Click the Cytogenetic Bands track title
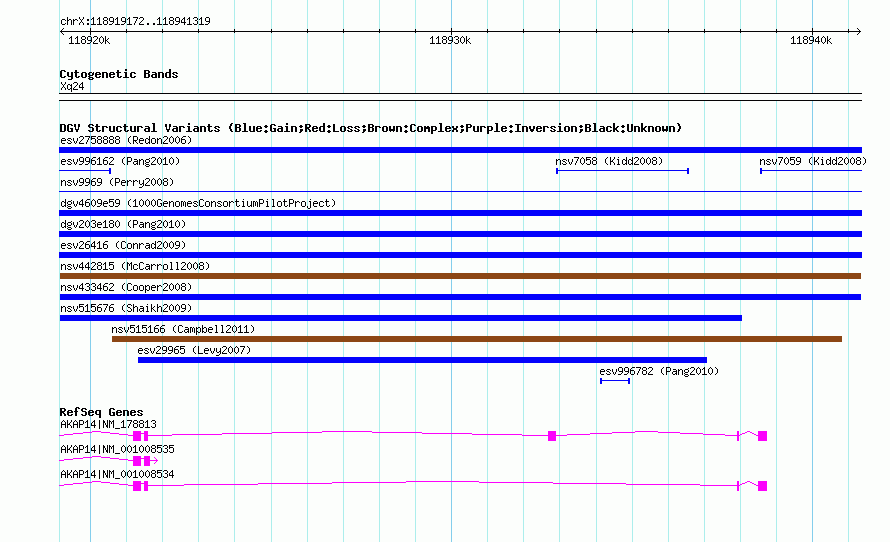This screenshot has height=542, width=890. coord(119,74)
